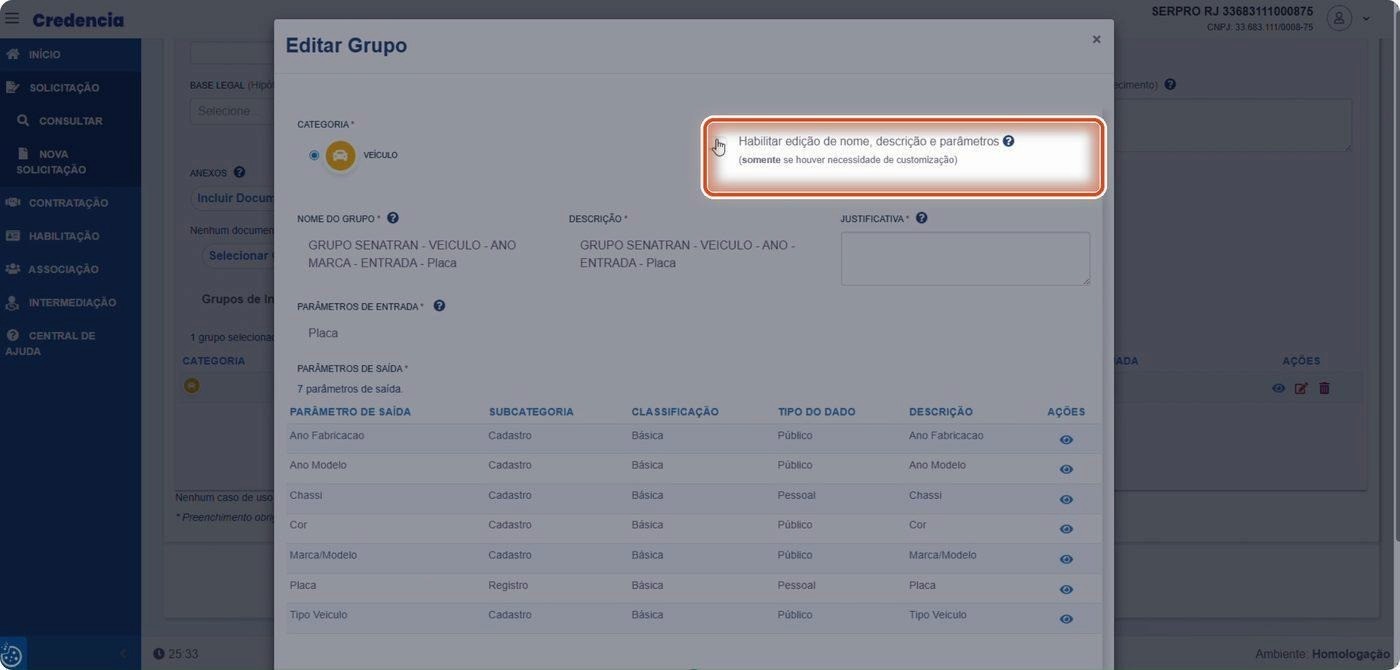Open Anexos help icon in background page

[239, 172]
